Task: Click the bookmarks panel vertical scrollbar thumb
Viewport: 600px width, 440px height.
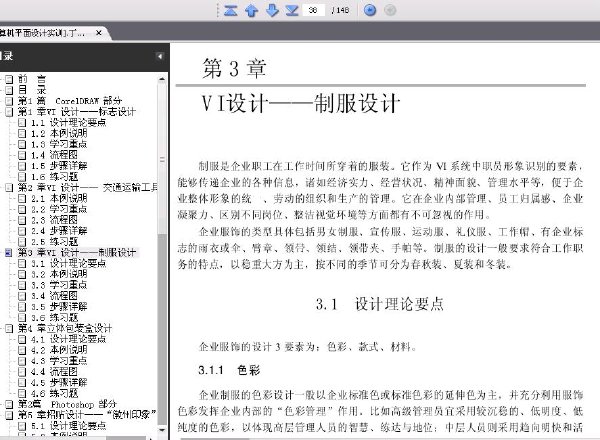Action: 162,159
